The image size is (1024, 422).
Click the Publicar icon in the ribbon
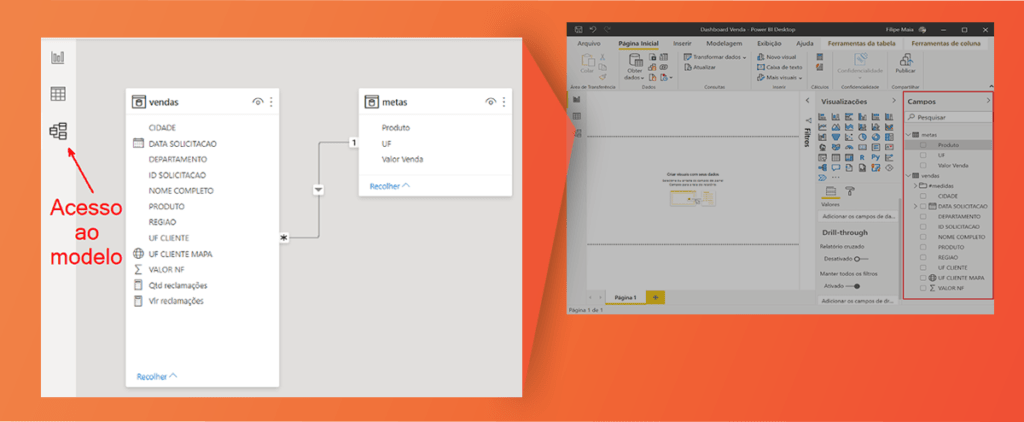(x=905, y=63)
